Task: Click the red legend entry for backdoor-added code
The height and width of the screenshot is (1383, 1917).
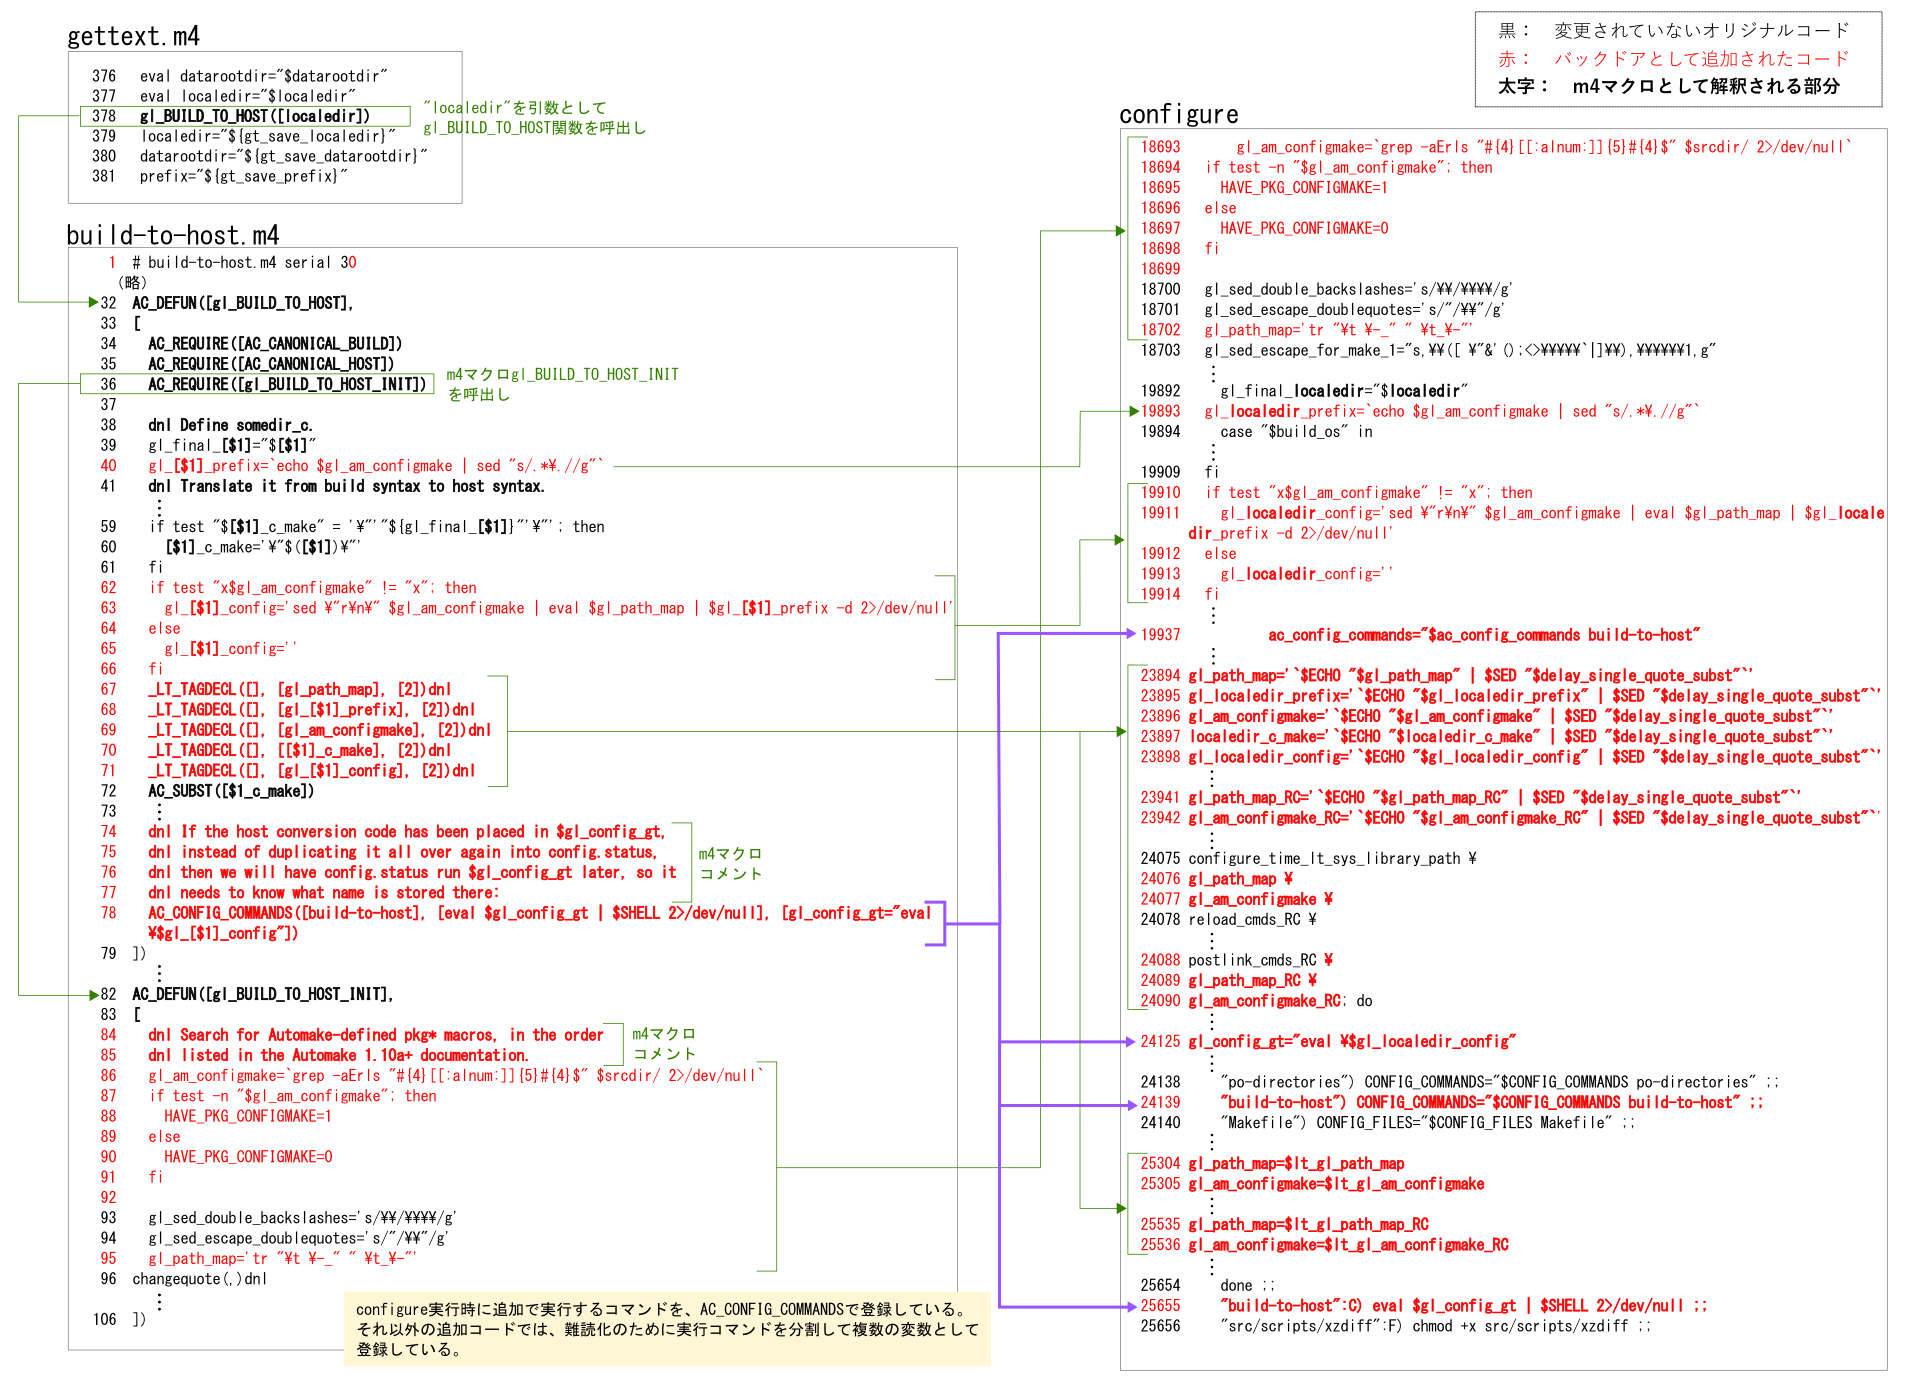Action: click(x=1674, y=58)
